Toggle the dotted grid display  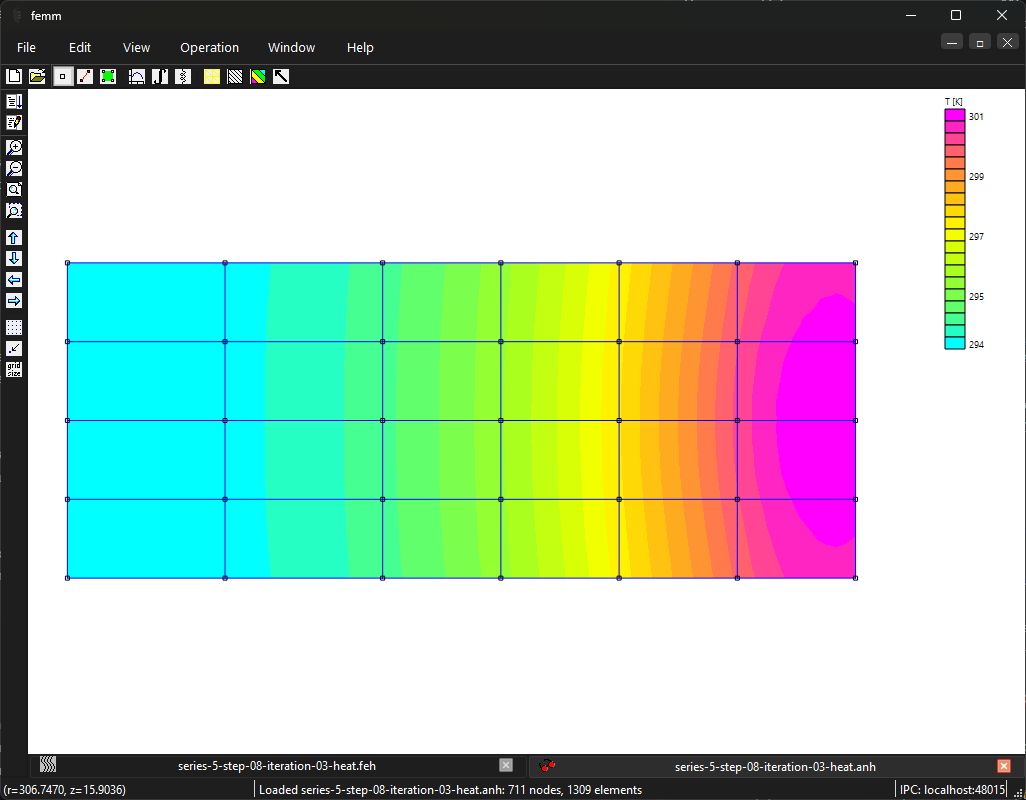coord(14,327)
